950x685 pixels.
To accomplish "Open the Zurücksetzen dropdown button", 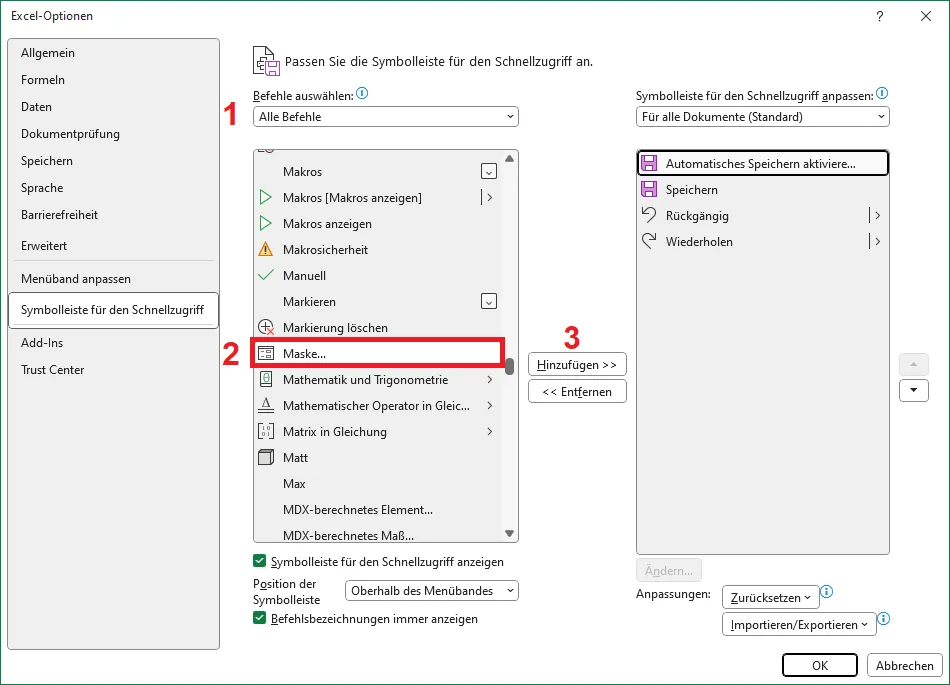I will 770,597.
